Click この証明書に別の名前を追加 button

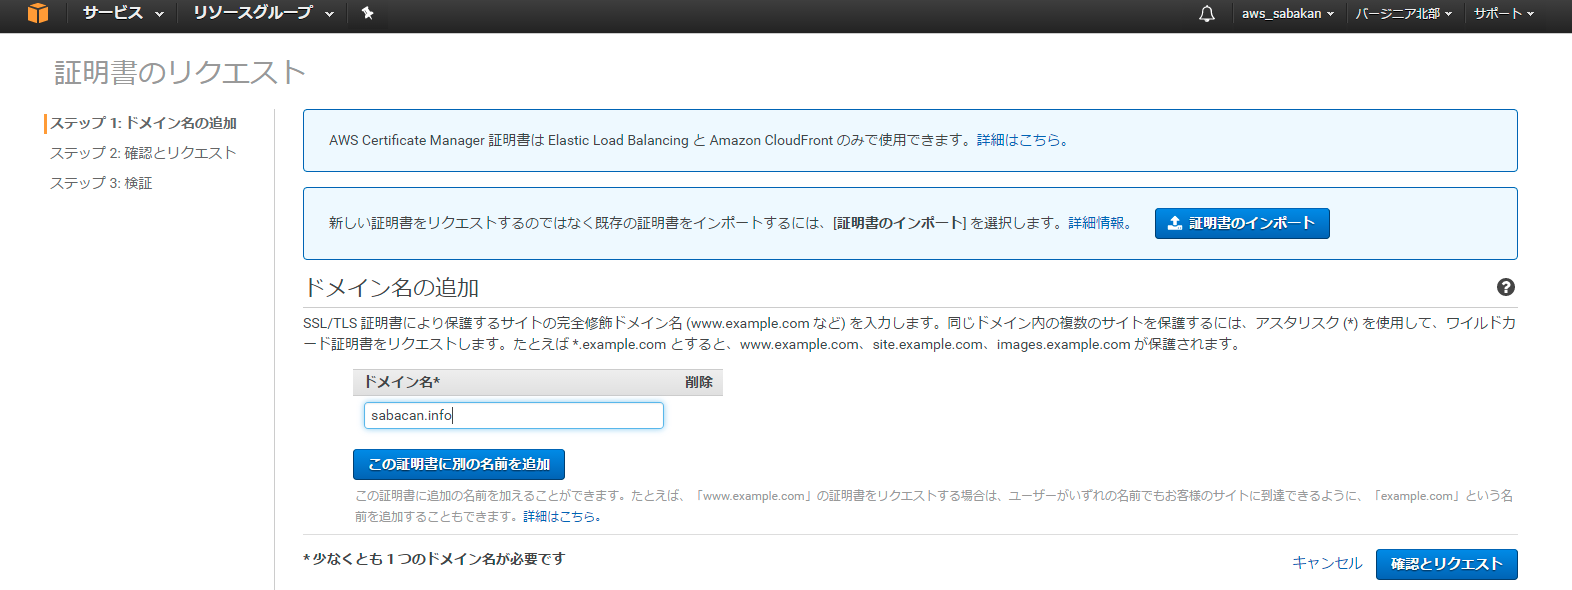coord(459,464)
